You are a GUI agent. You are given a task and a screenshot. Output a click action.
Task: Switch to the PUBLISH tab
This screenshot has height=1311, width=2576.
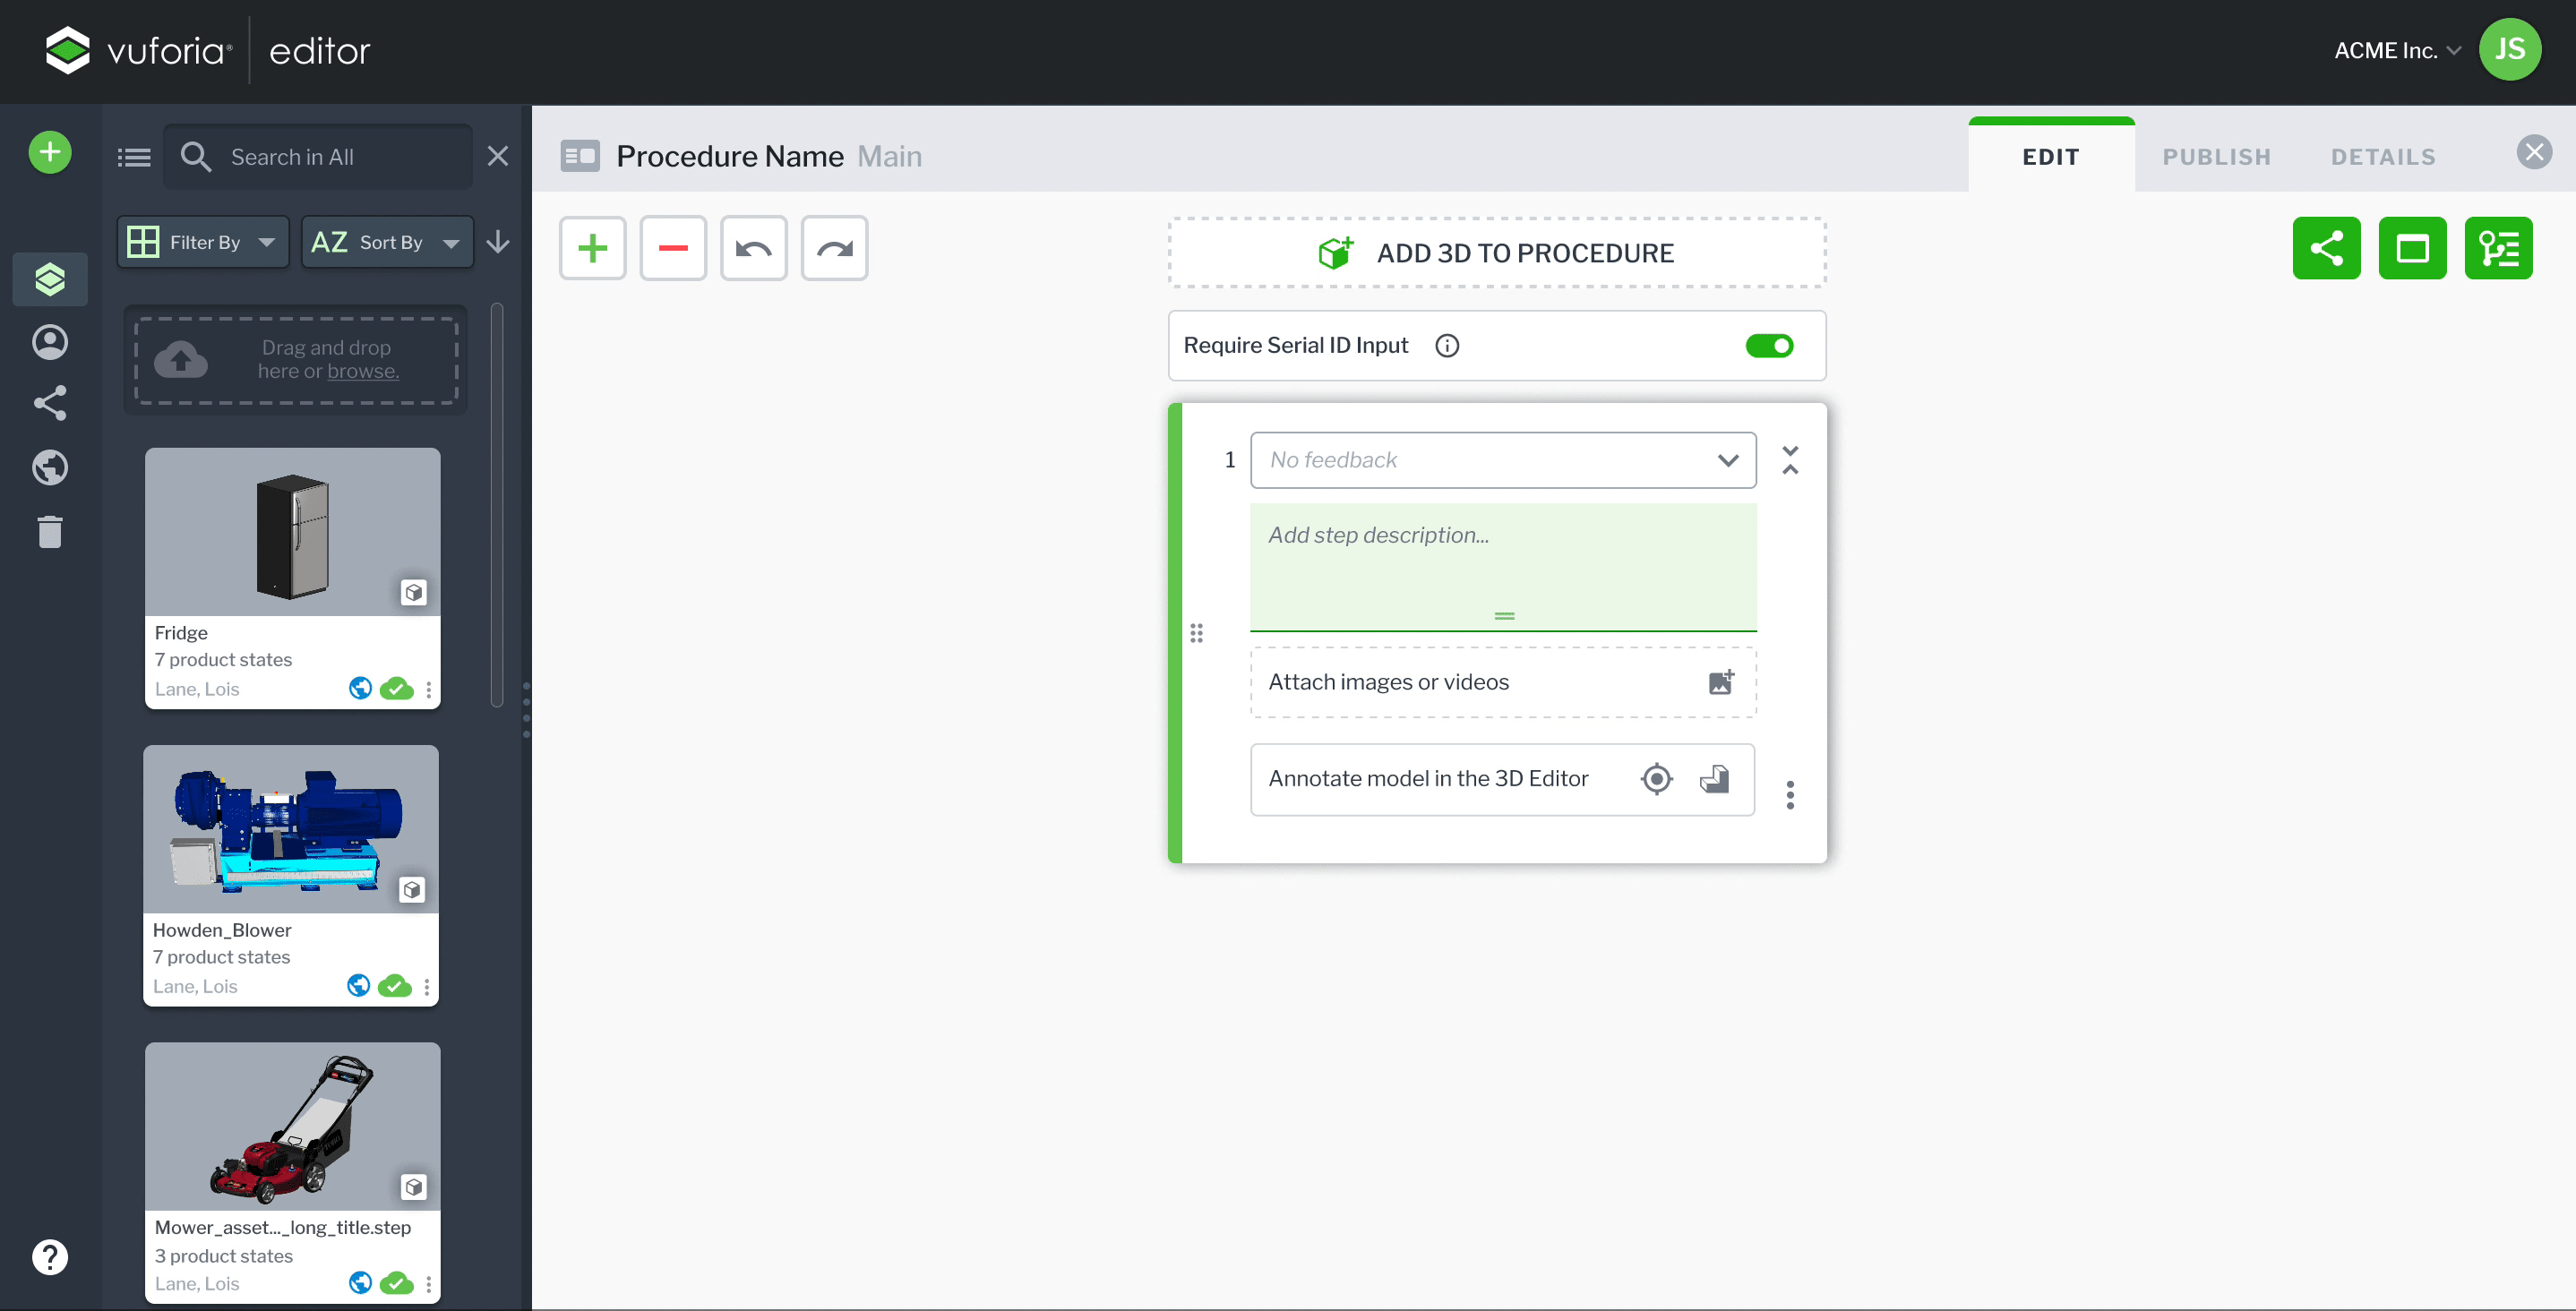(2216, 157)
